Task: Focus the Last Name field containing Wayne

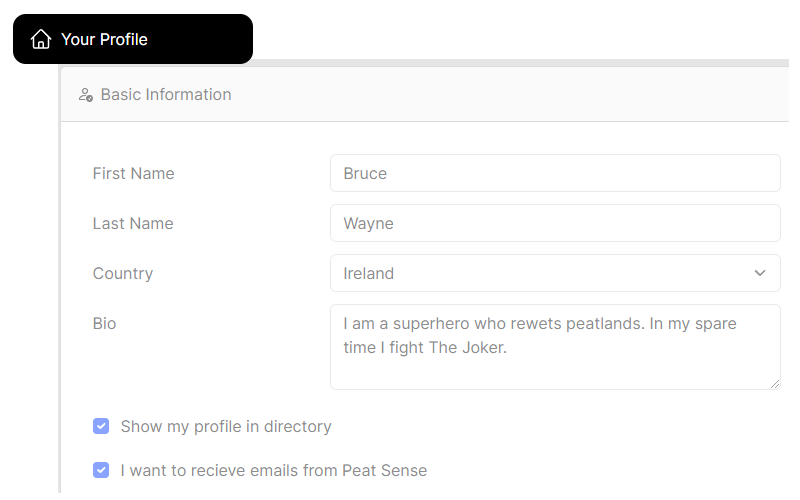Action: (x=555, y=223)
